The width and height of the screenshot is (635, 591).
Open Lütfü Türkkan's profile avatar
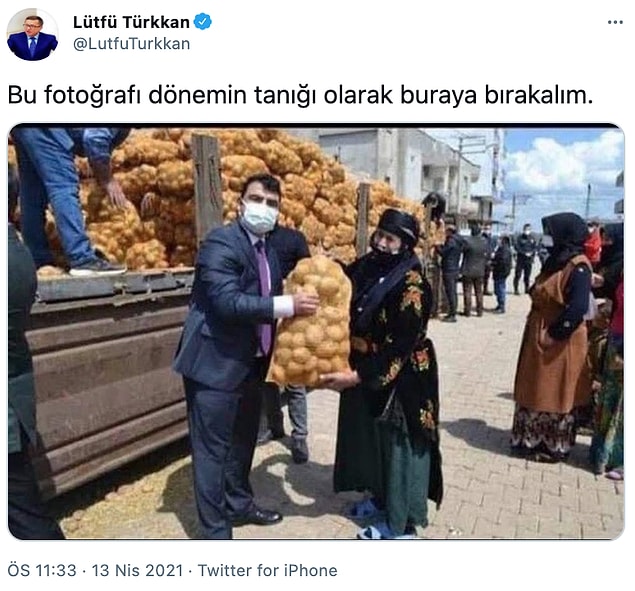tap(32, 34)
